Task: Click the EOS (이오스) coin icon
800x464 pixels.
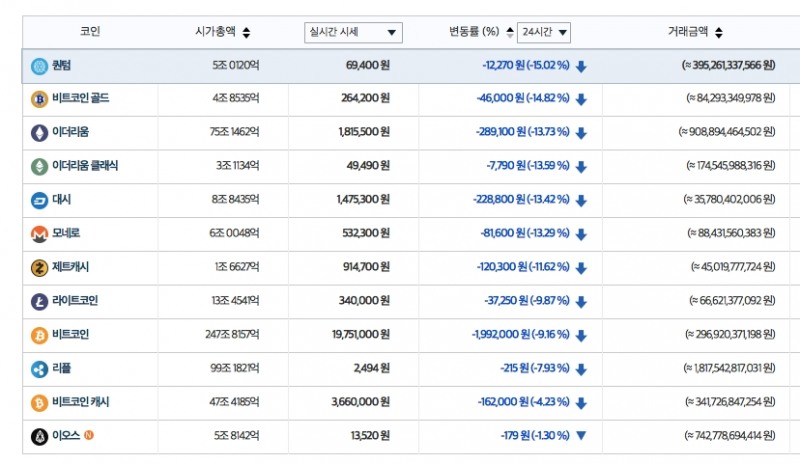Action: [x=39, y=436]
